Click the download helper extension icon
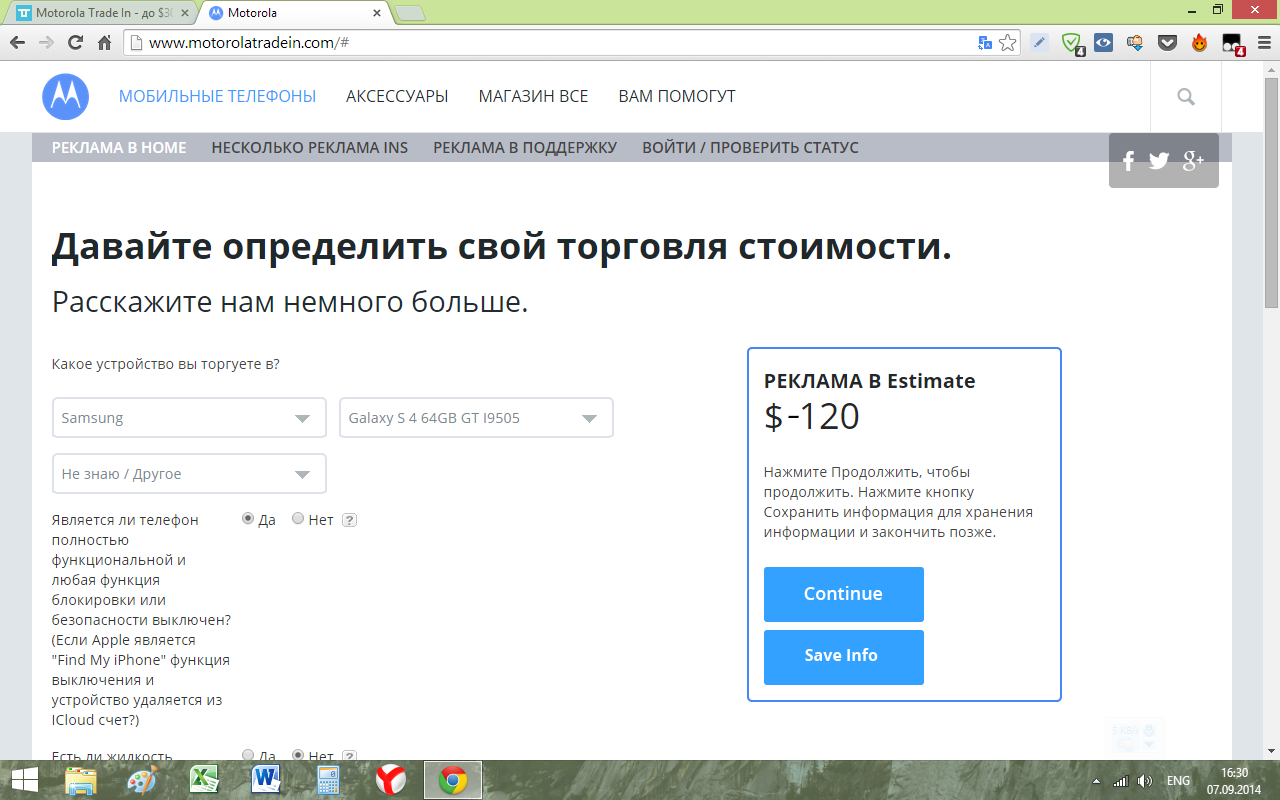1280x800 pixels. pyautogui.click(x=1135, y=43)
